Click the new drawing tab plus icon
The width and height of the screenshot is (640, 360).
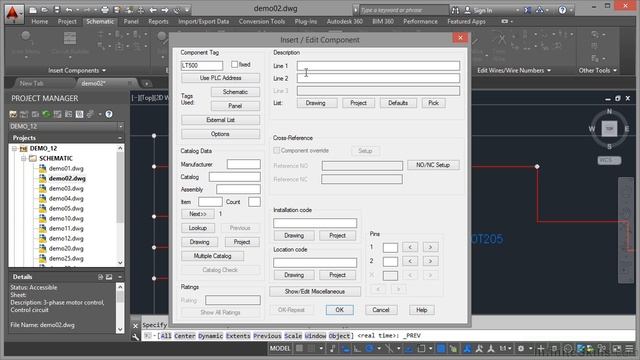tap(146, 84)
